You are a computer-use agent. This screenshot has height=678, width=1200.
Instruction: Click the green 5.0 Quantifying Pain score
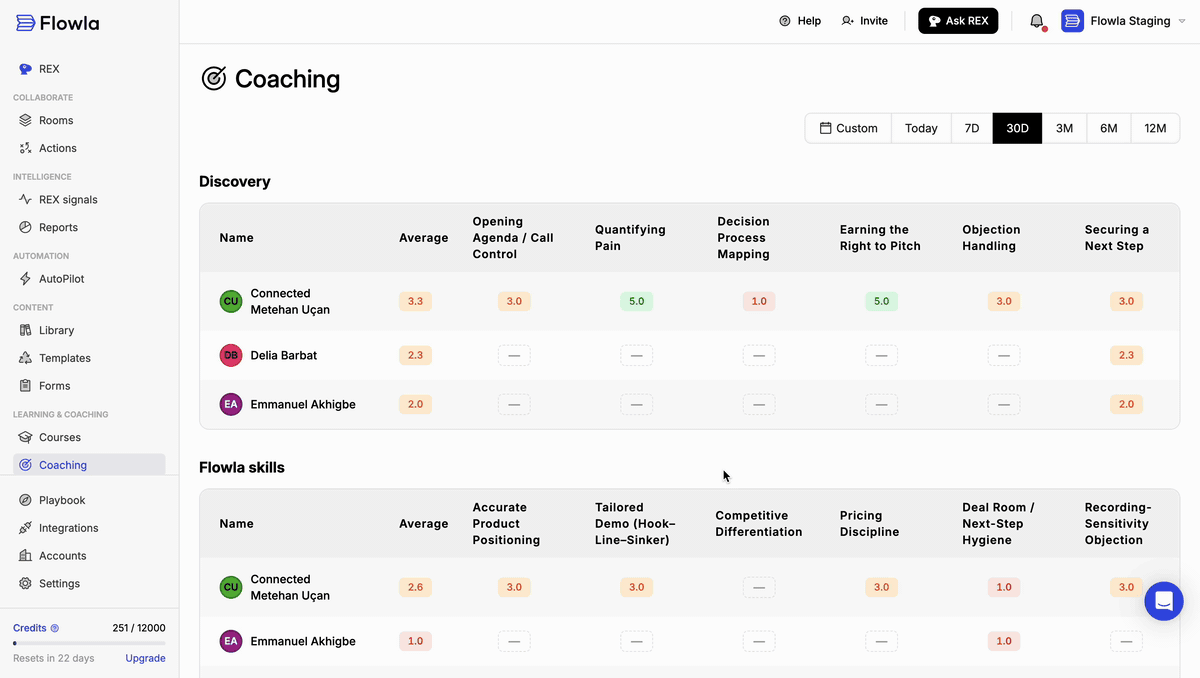pos(636,301)
